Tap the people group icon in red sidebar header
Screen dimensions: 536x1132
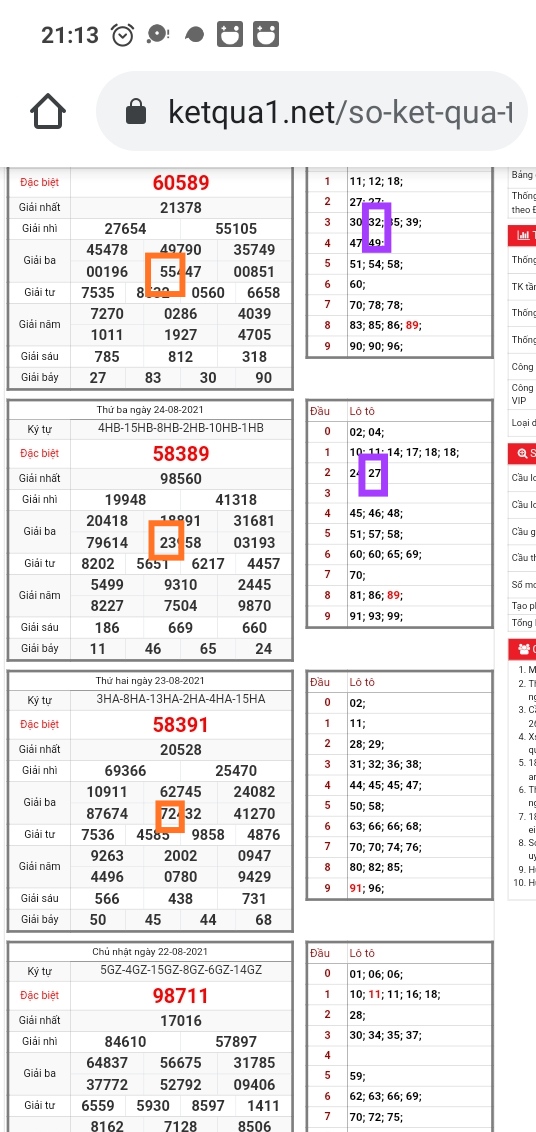click(x=522, y=650)
